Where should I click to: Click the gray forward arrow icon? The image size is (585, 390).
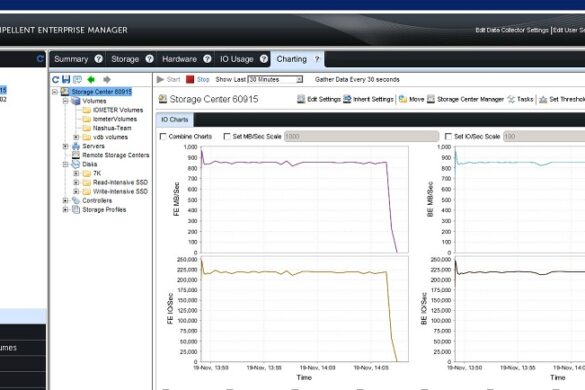tap(107, 79)
